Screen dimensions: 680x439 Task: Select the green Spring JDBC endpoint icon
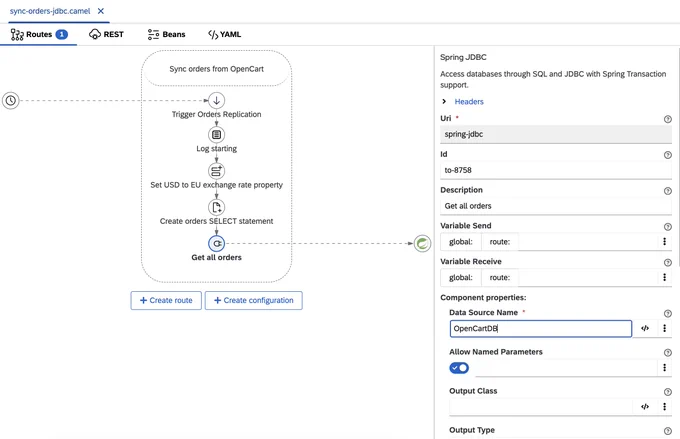[422, 243]
